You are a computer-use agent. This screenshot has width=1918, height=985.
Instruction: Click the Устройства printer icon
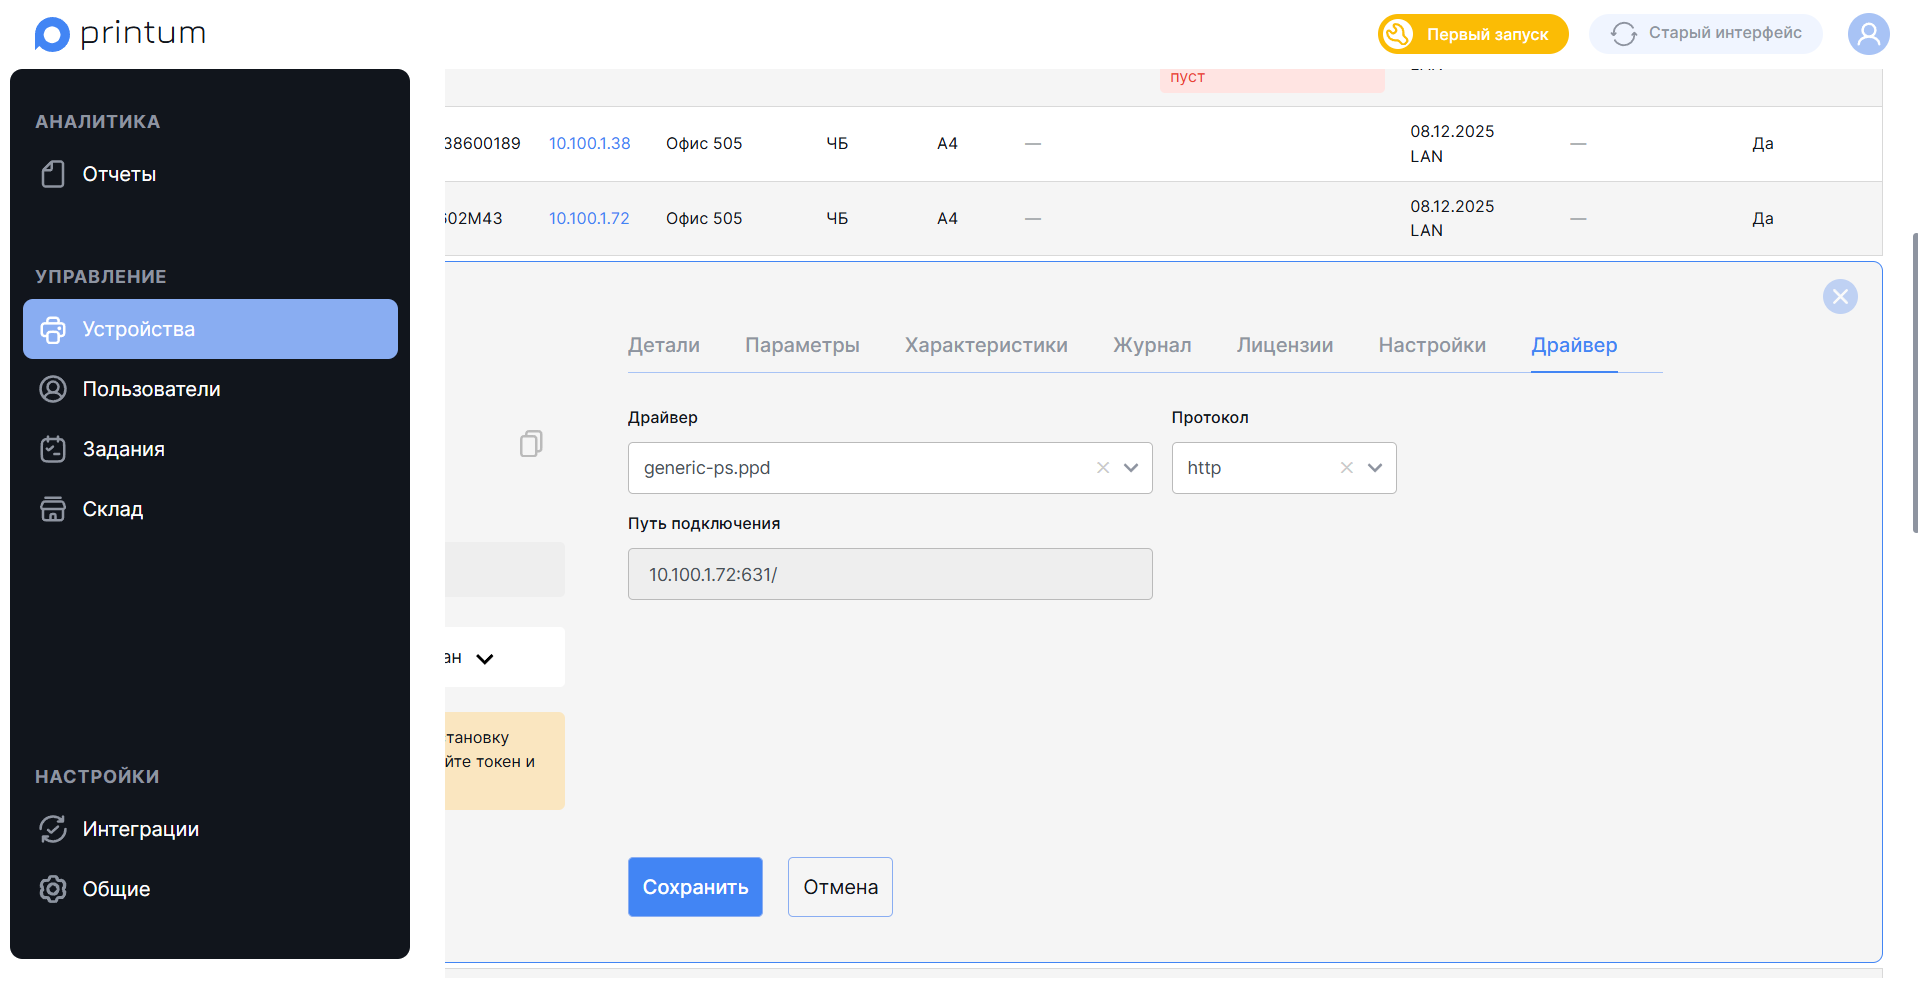coord(53,329)
